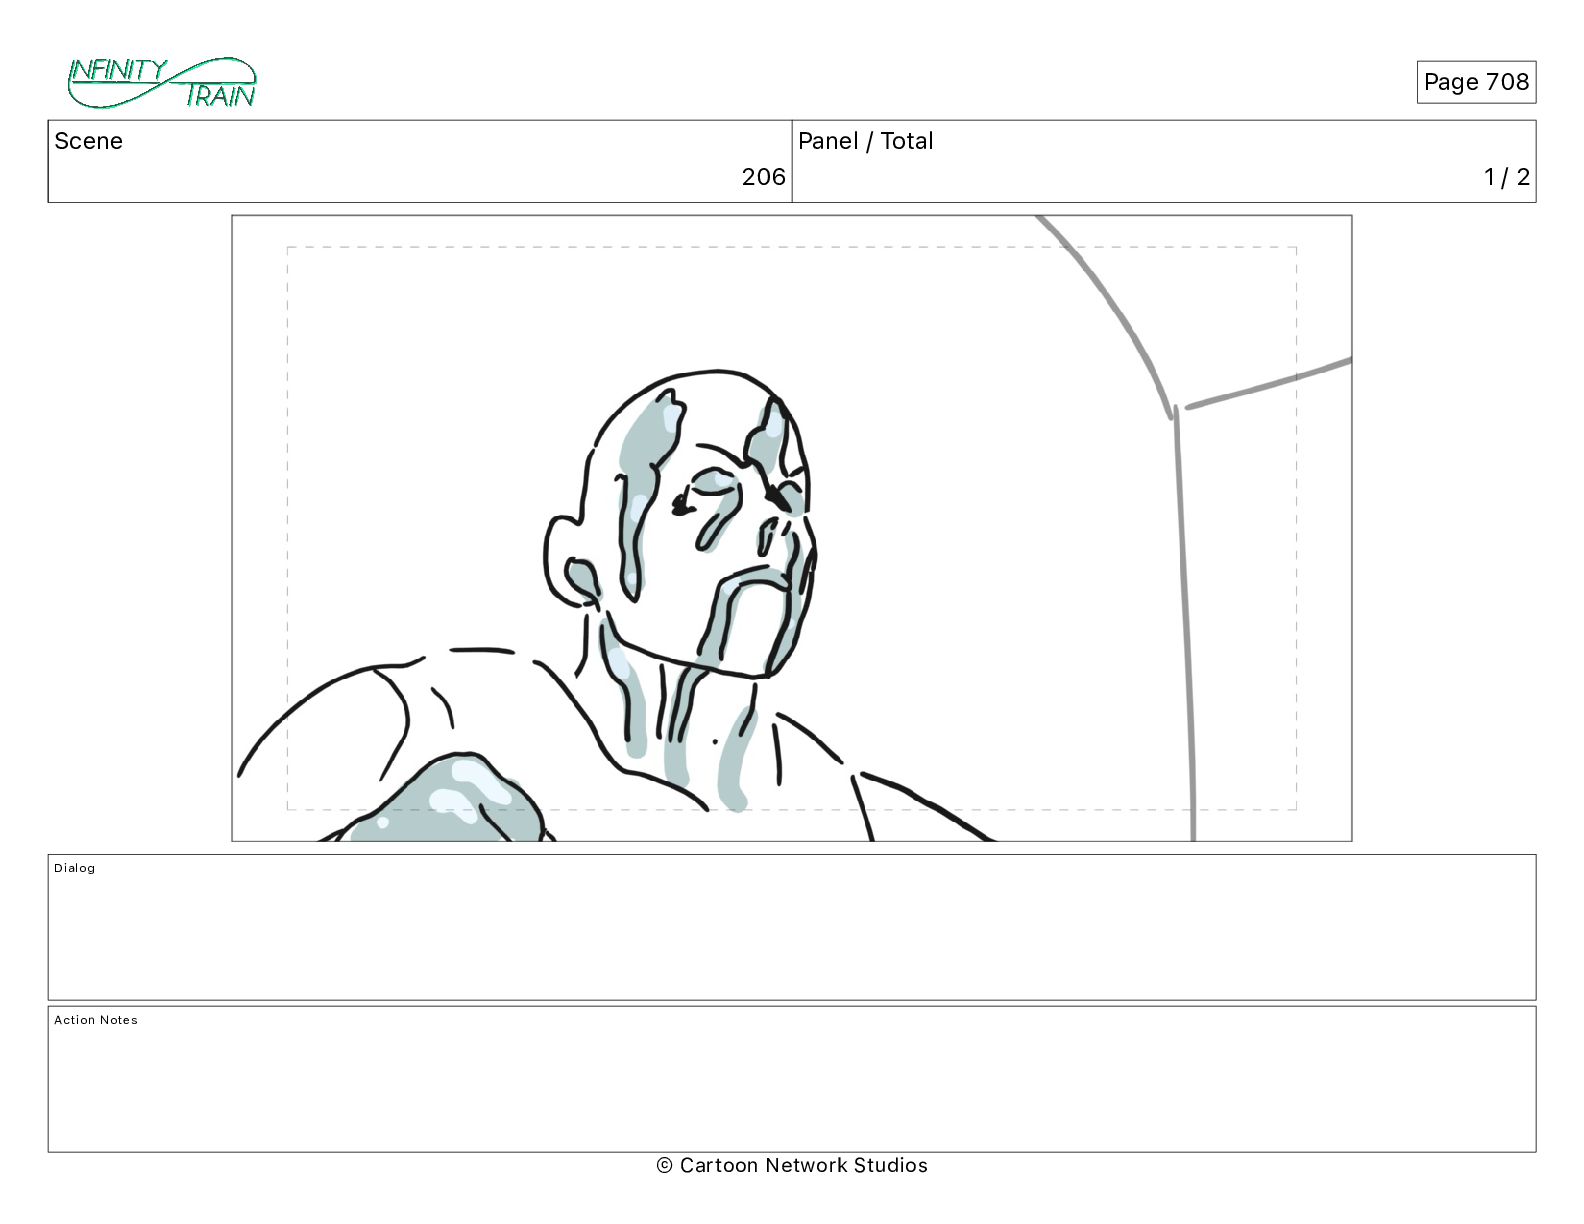Click the panel count 1 / 2
This screenshot has width=1584, height=1224.
pos(1507,177)
